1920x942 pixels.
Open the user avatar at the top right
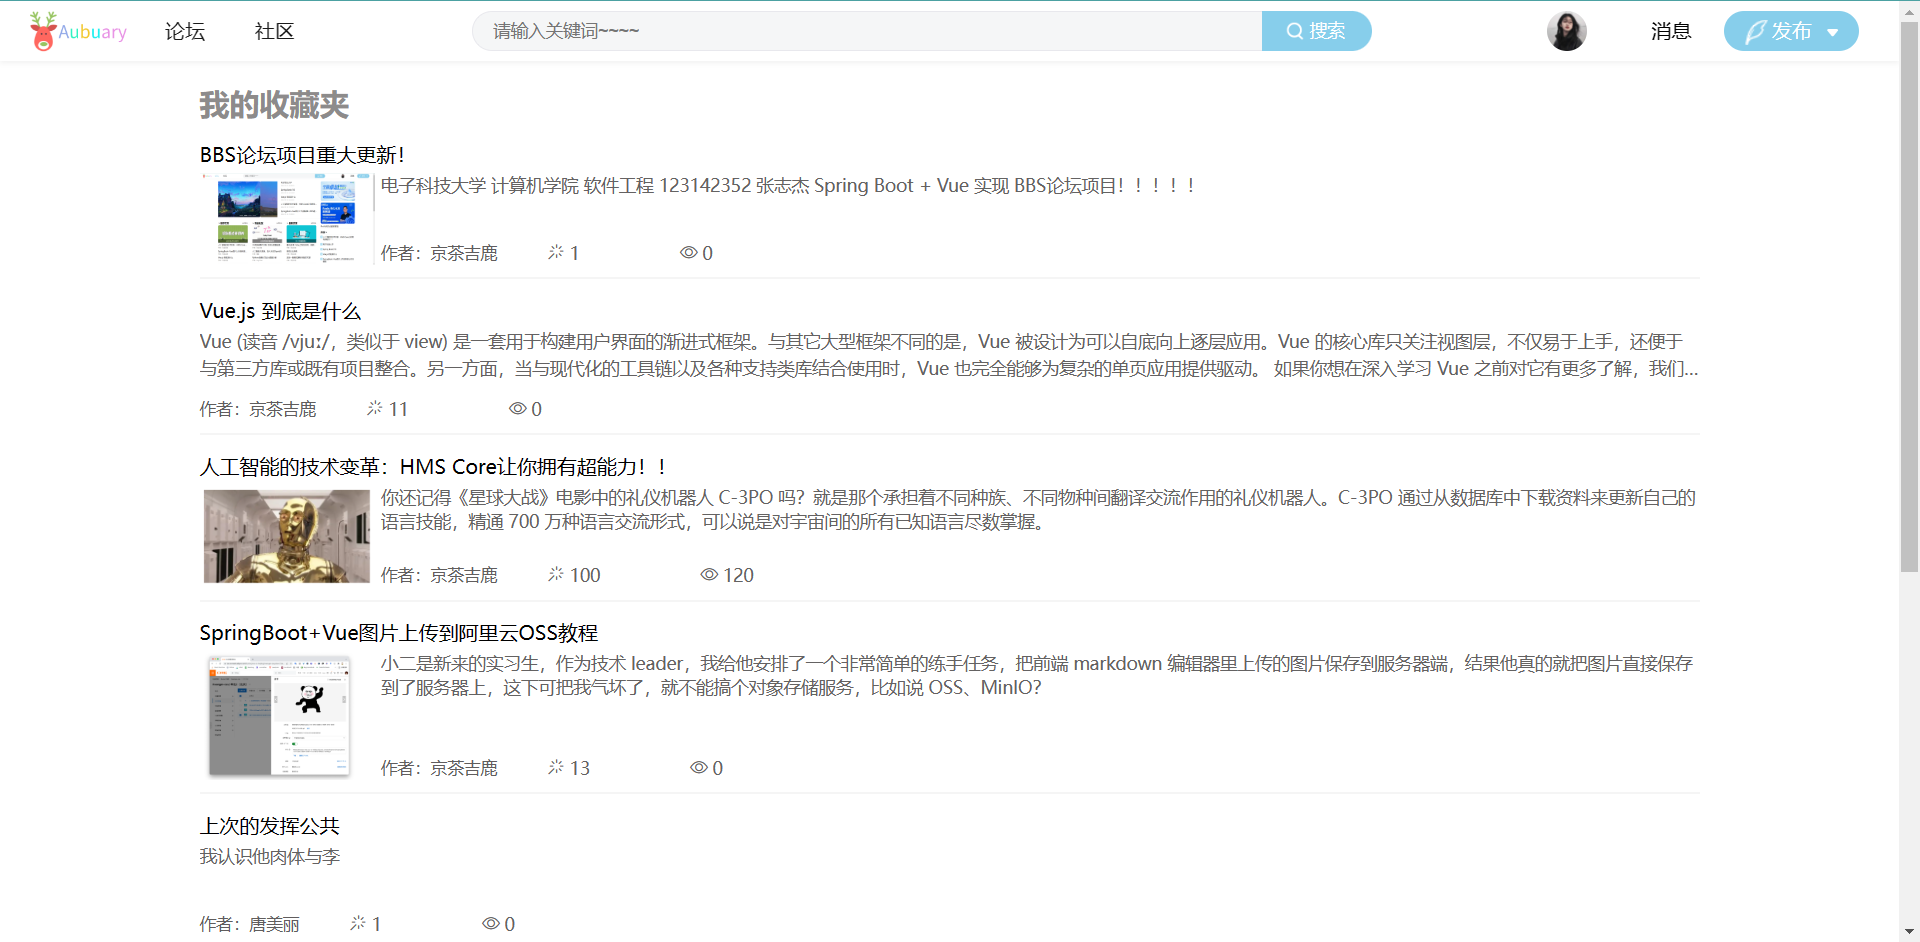point(1566,30)
